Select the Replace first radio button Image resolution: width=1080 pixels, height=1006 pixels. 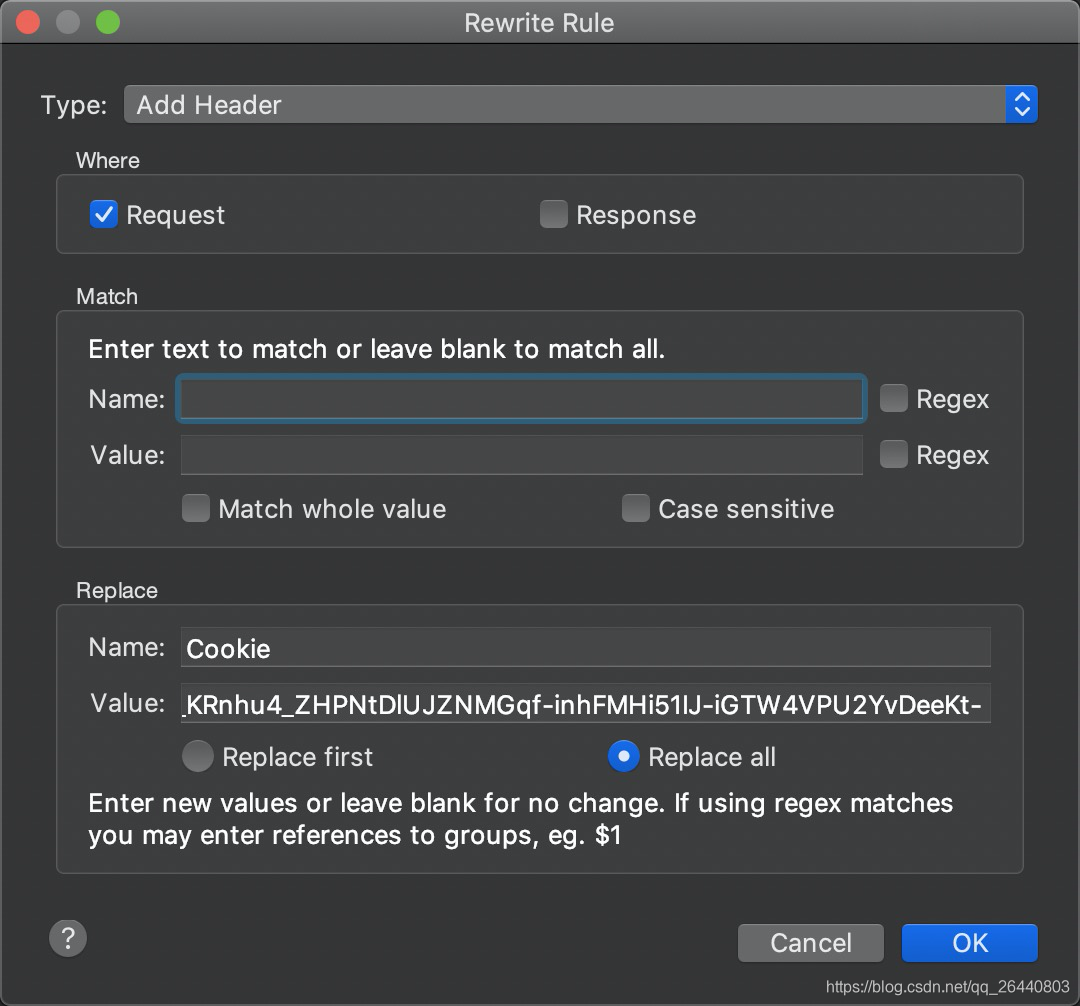tap(198, 756)
